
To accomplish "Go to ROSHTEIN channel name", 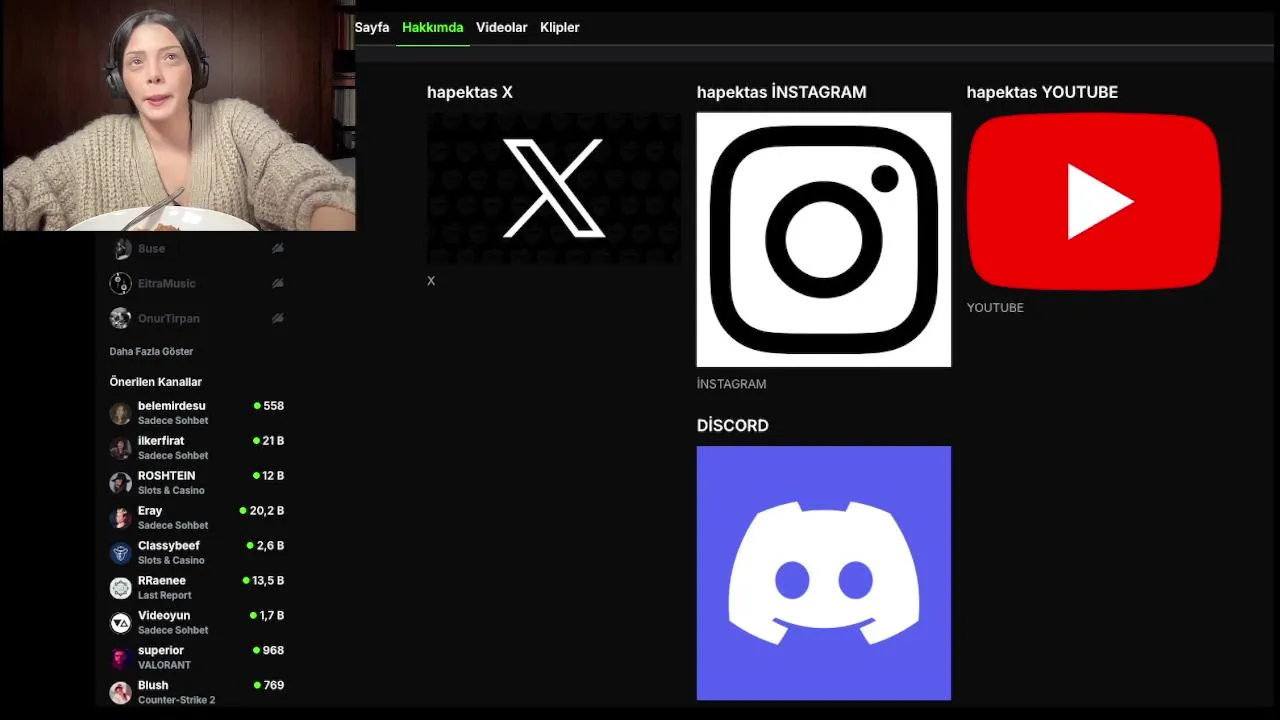I will pyautogui.click(x=166, y=476).
